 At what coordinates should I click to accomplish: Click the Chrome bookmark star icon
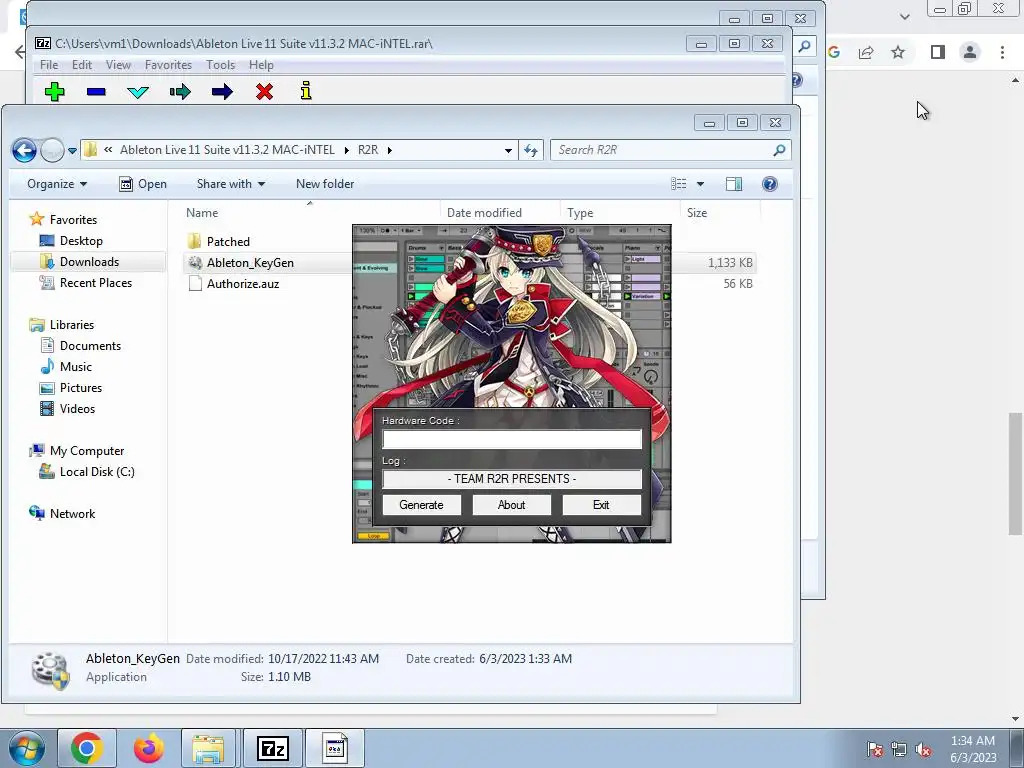pos(898,52)
